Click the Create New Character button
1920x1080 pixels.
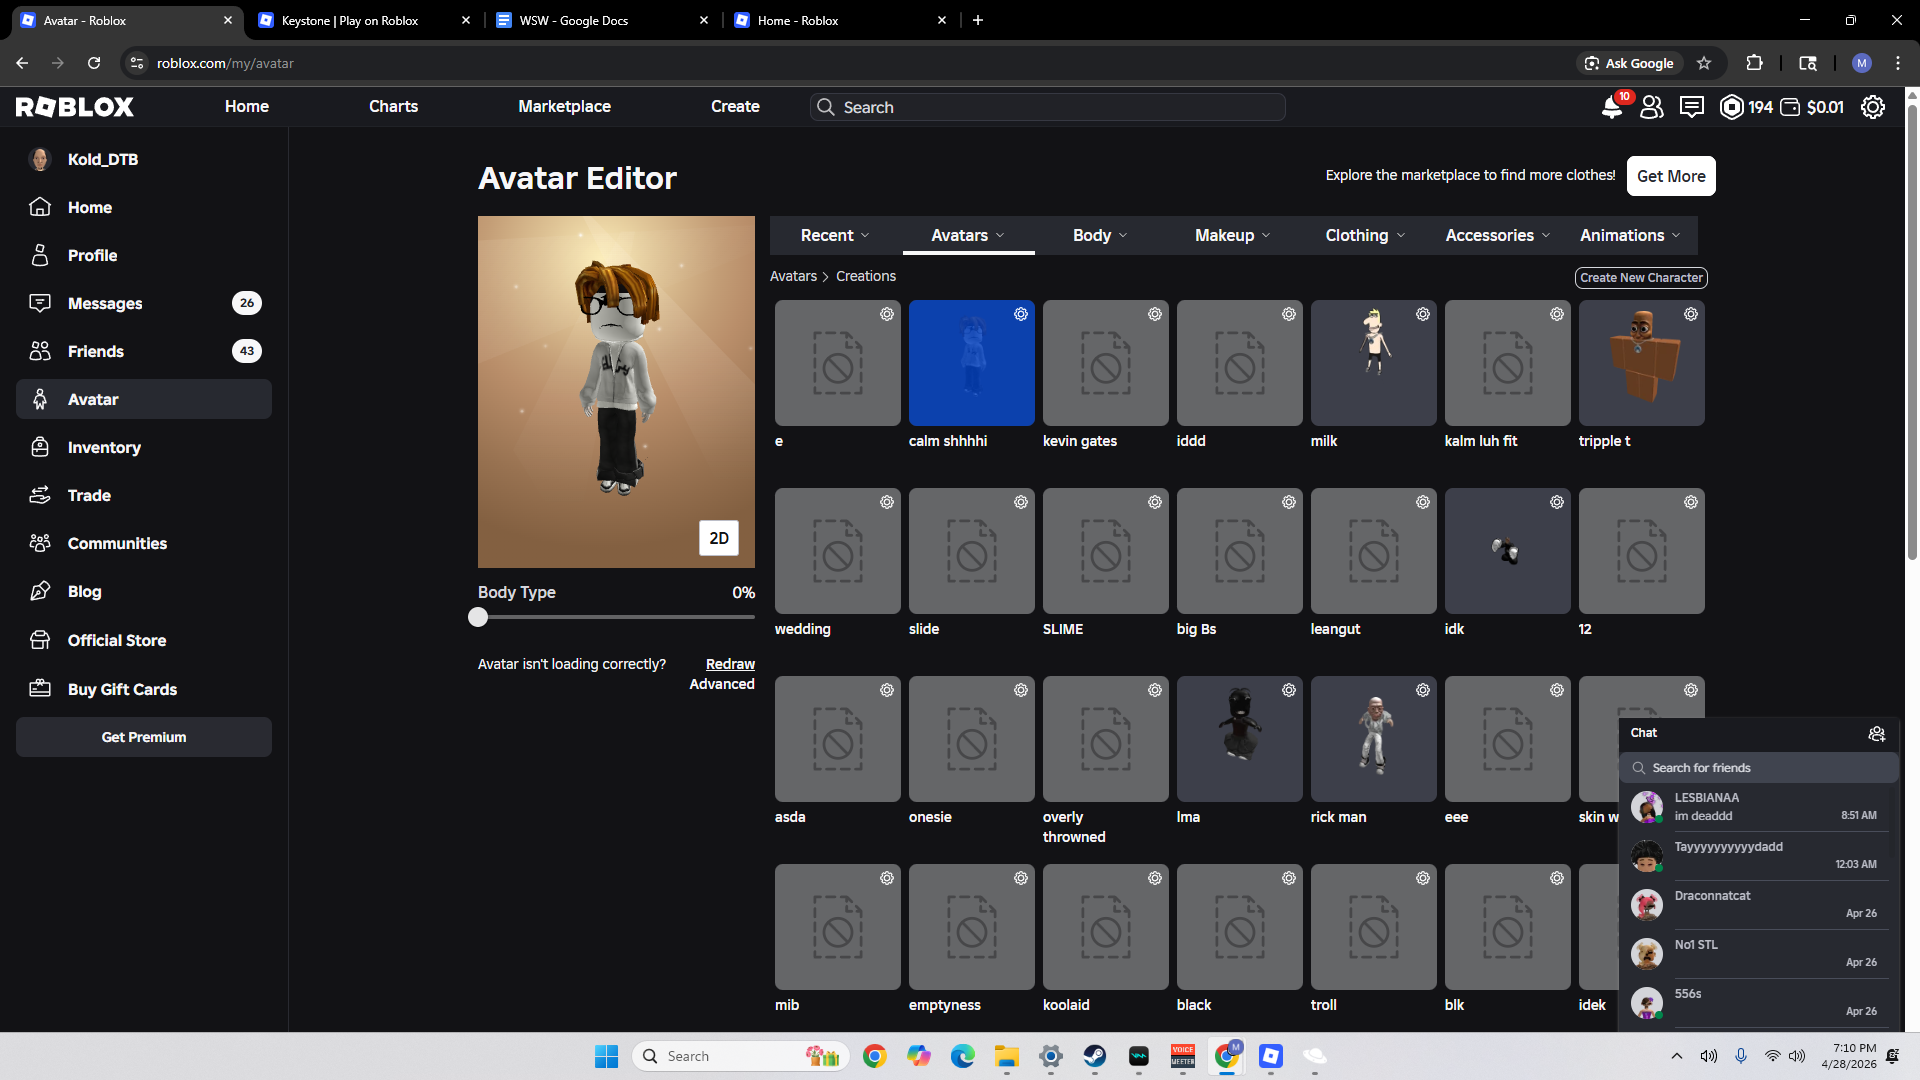click(x=1640, y=278)
